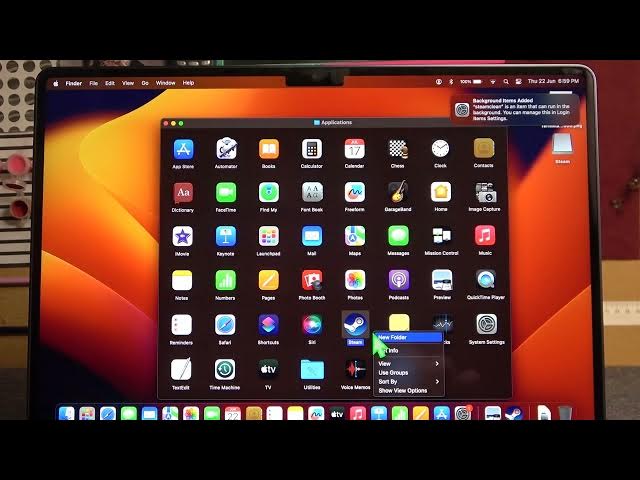Viewport: 640px width, 480px height.
Task: Open the App Store application icon
Action: [x=183, y=149]
